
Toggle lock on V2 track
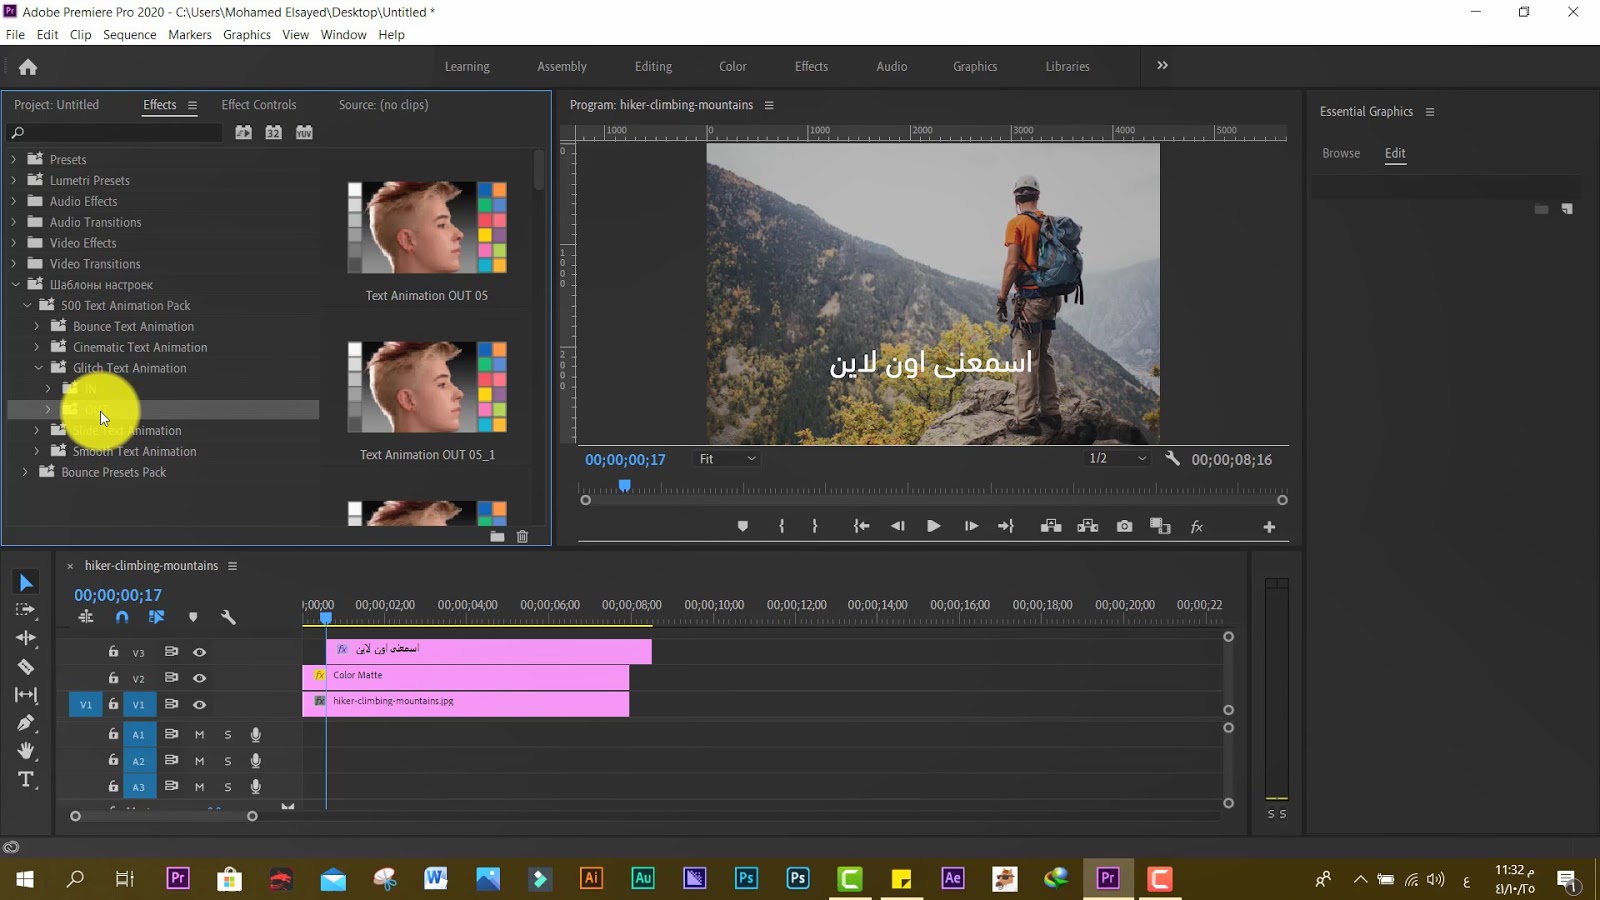(113, 678)
